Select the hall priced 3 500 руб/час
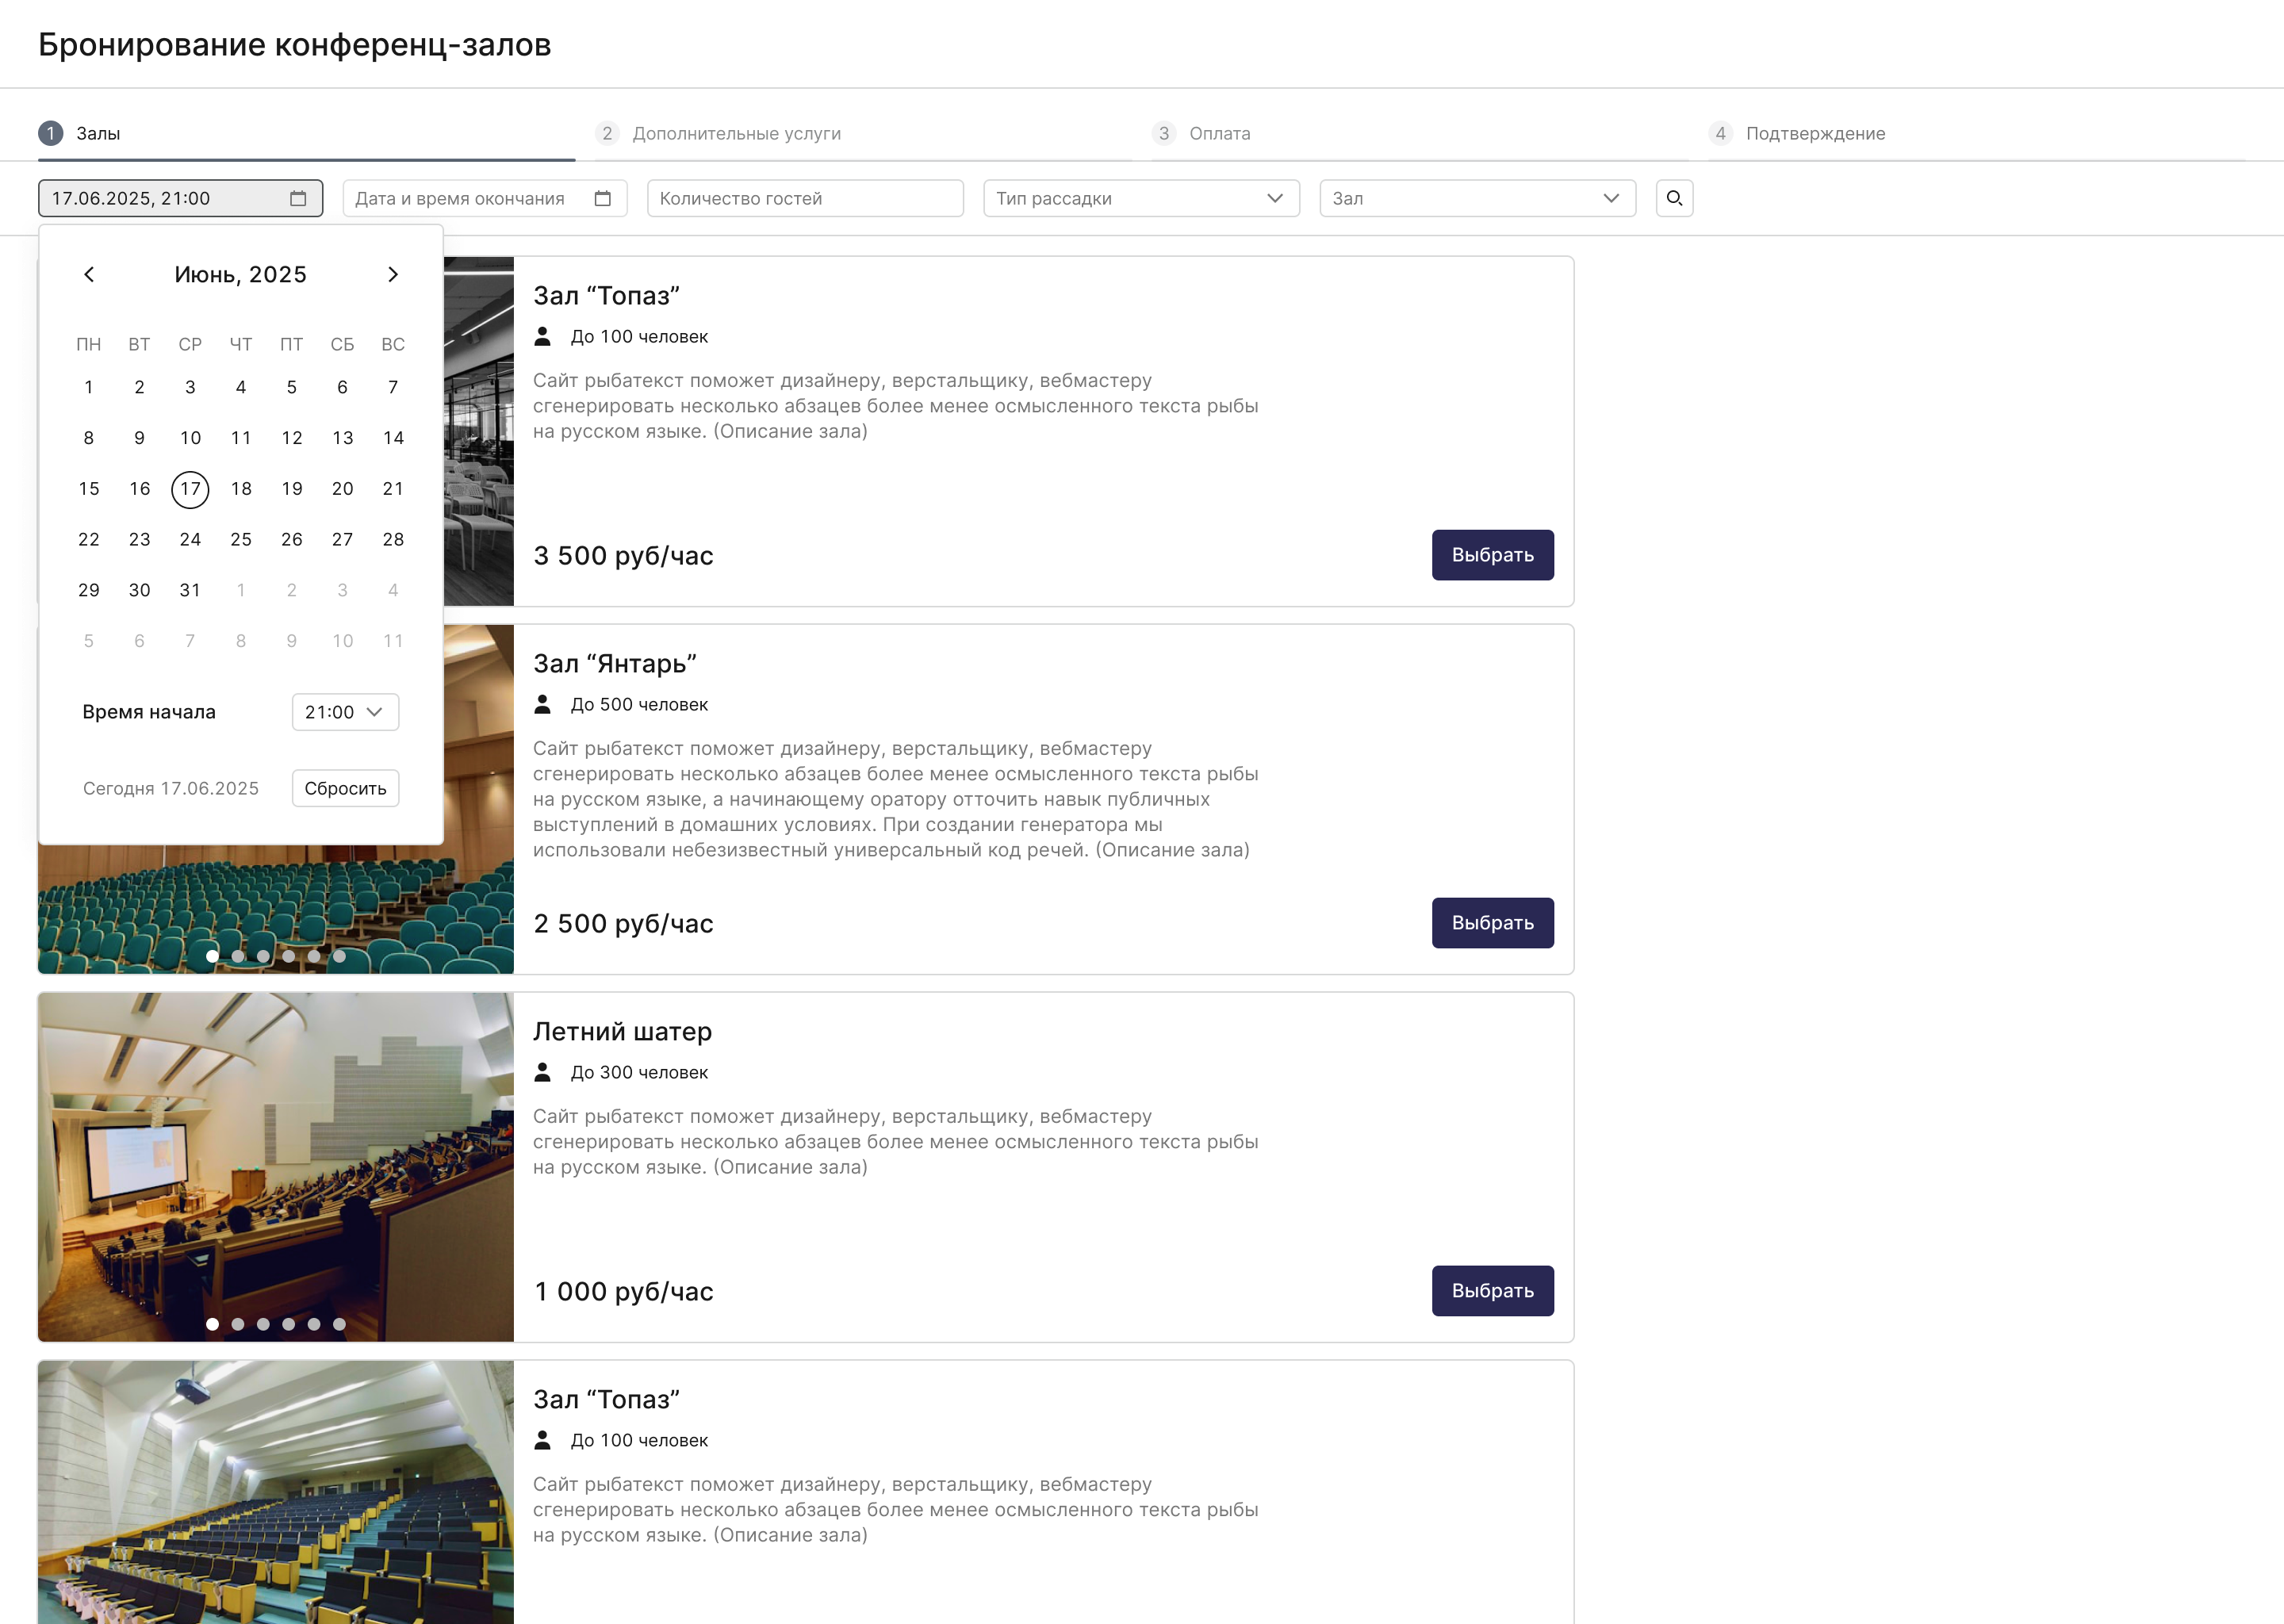 (x=1492, y=555)
